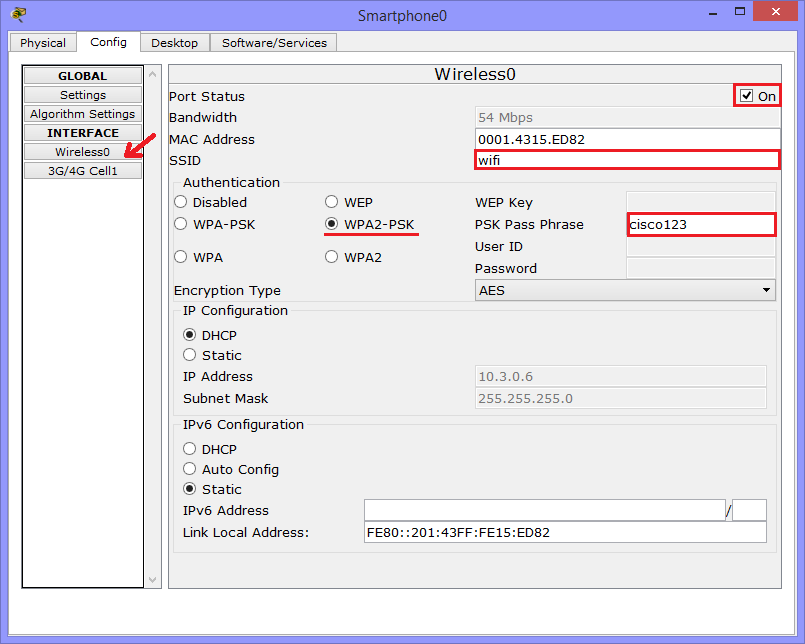Screen dimensions: 805x644
Task: Click the sidebar scrollbar down arrow
Action: [x=152, y=578]
